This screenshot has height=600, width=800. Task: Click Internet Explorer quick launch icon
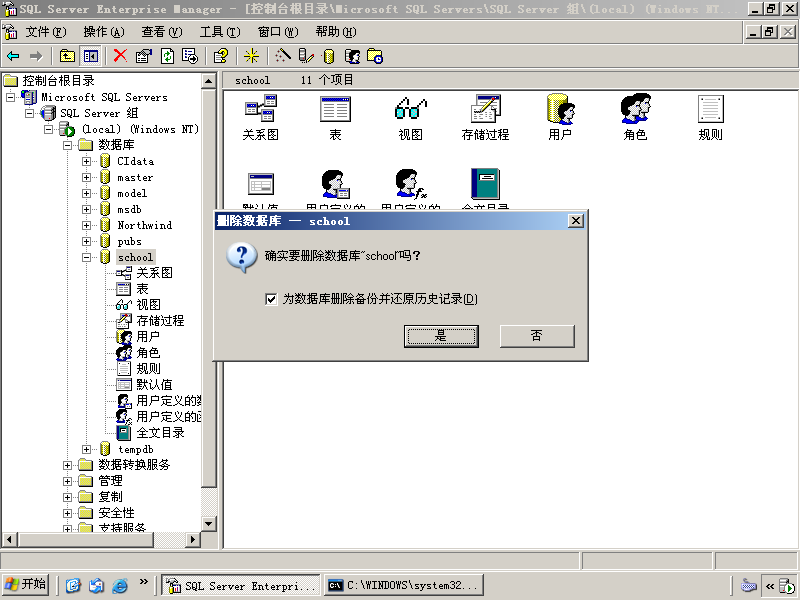pyautogui.click(x=120, y=585)
